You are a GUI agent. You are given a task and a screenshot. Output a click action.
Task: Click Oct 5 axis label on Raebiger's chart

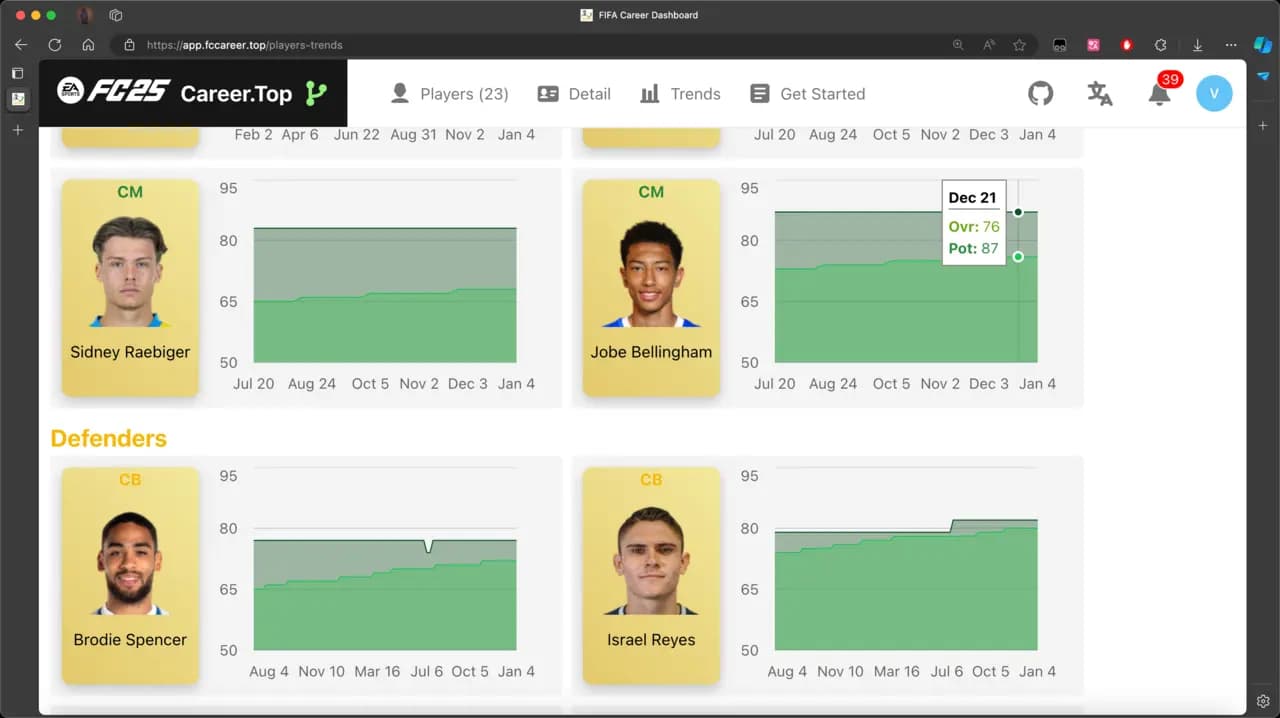(x=370, y=384)
